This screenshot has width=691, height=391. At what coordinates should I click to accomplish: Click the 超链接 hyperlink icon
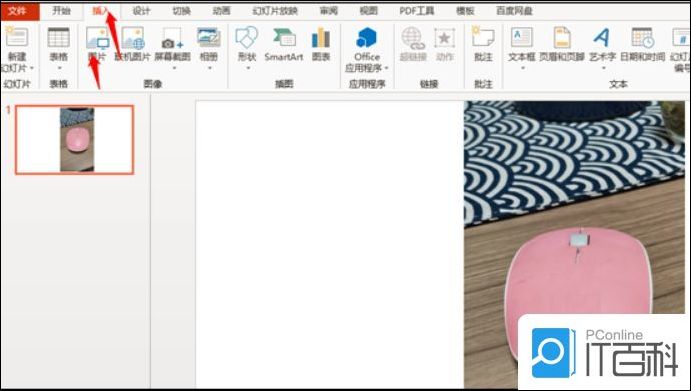(x=412, y=37)
